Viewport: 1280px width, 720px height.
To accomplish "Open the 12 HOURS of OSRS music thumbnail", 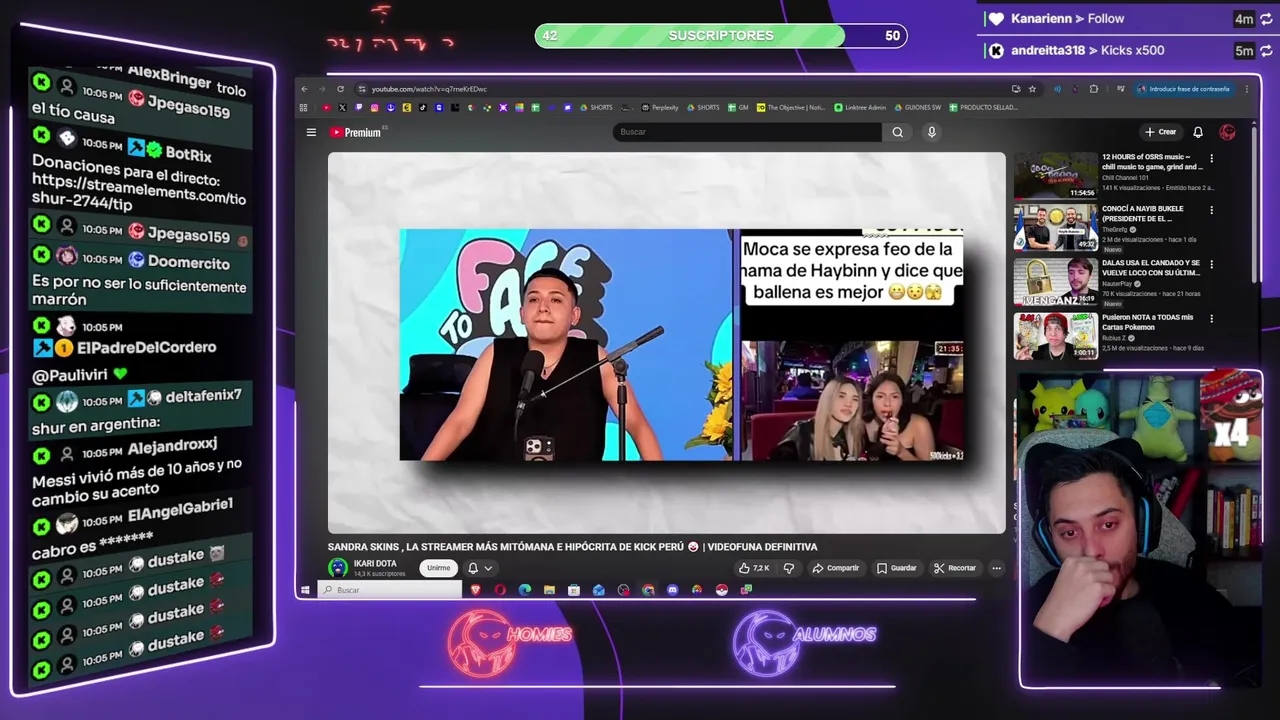I will (1055, 175).
